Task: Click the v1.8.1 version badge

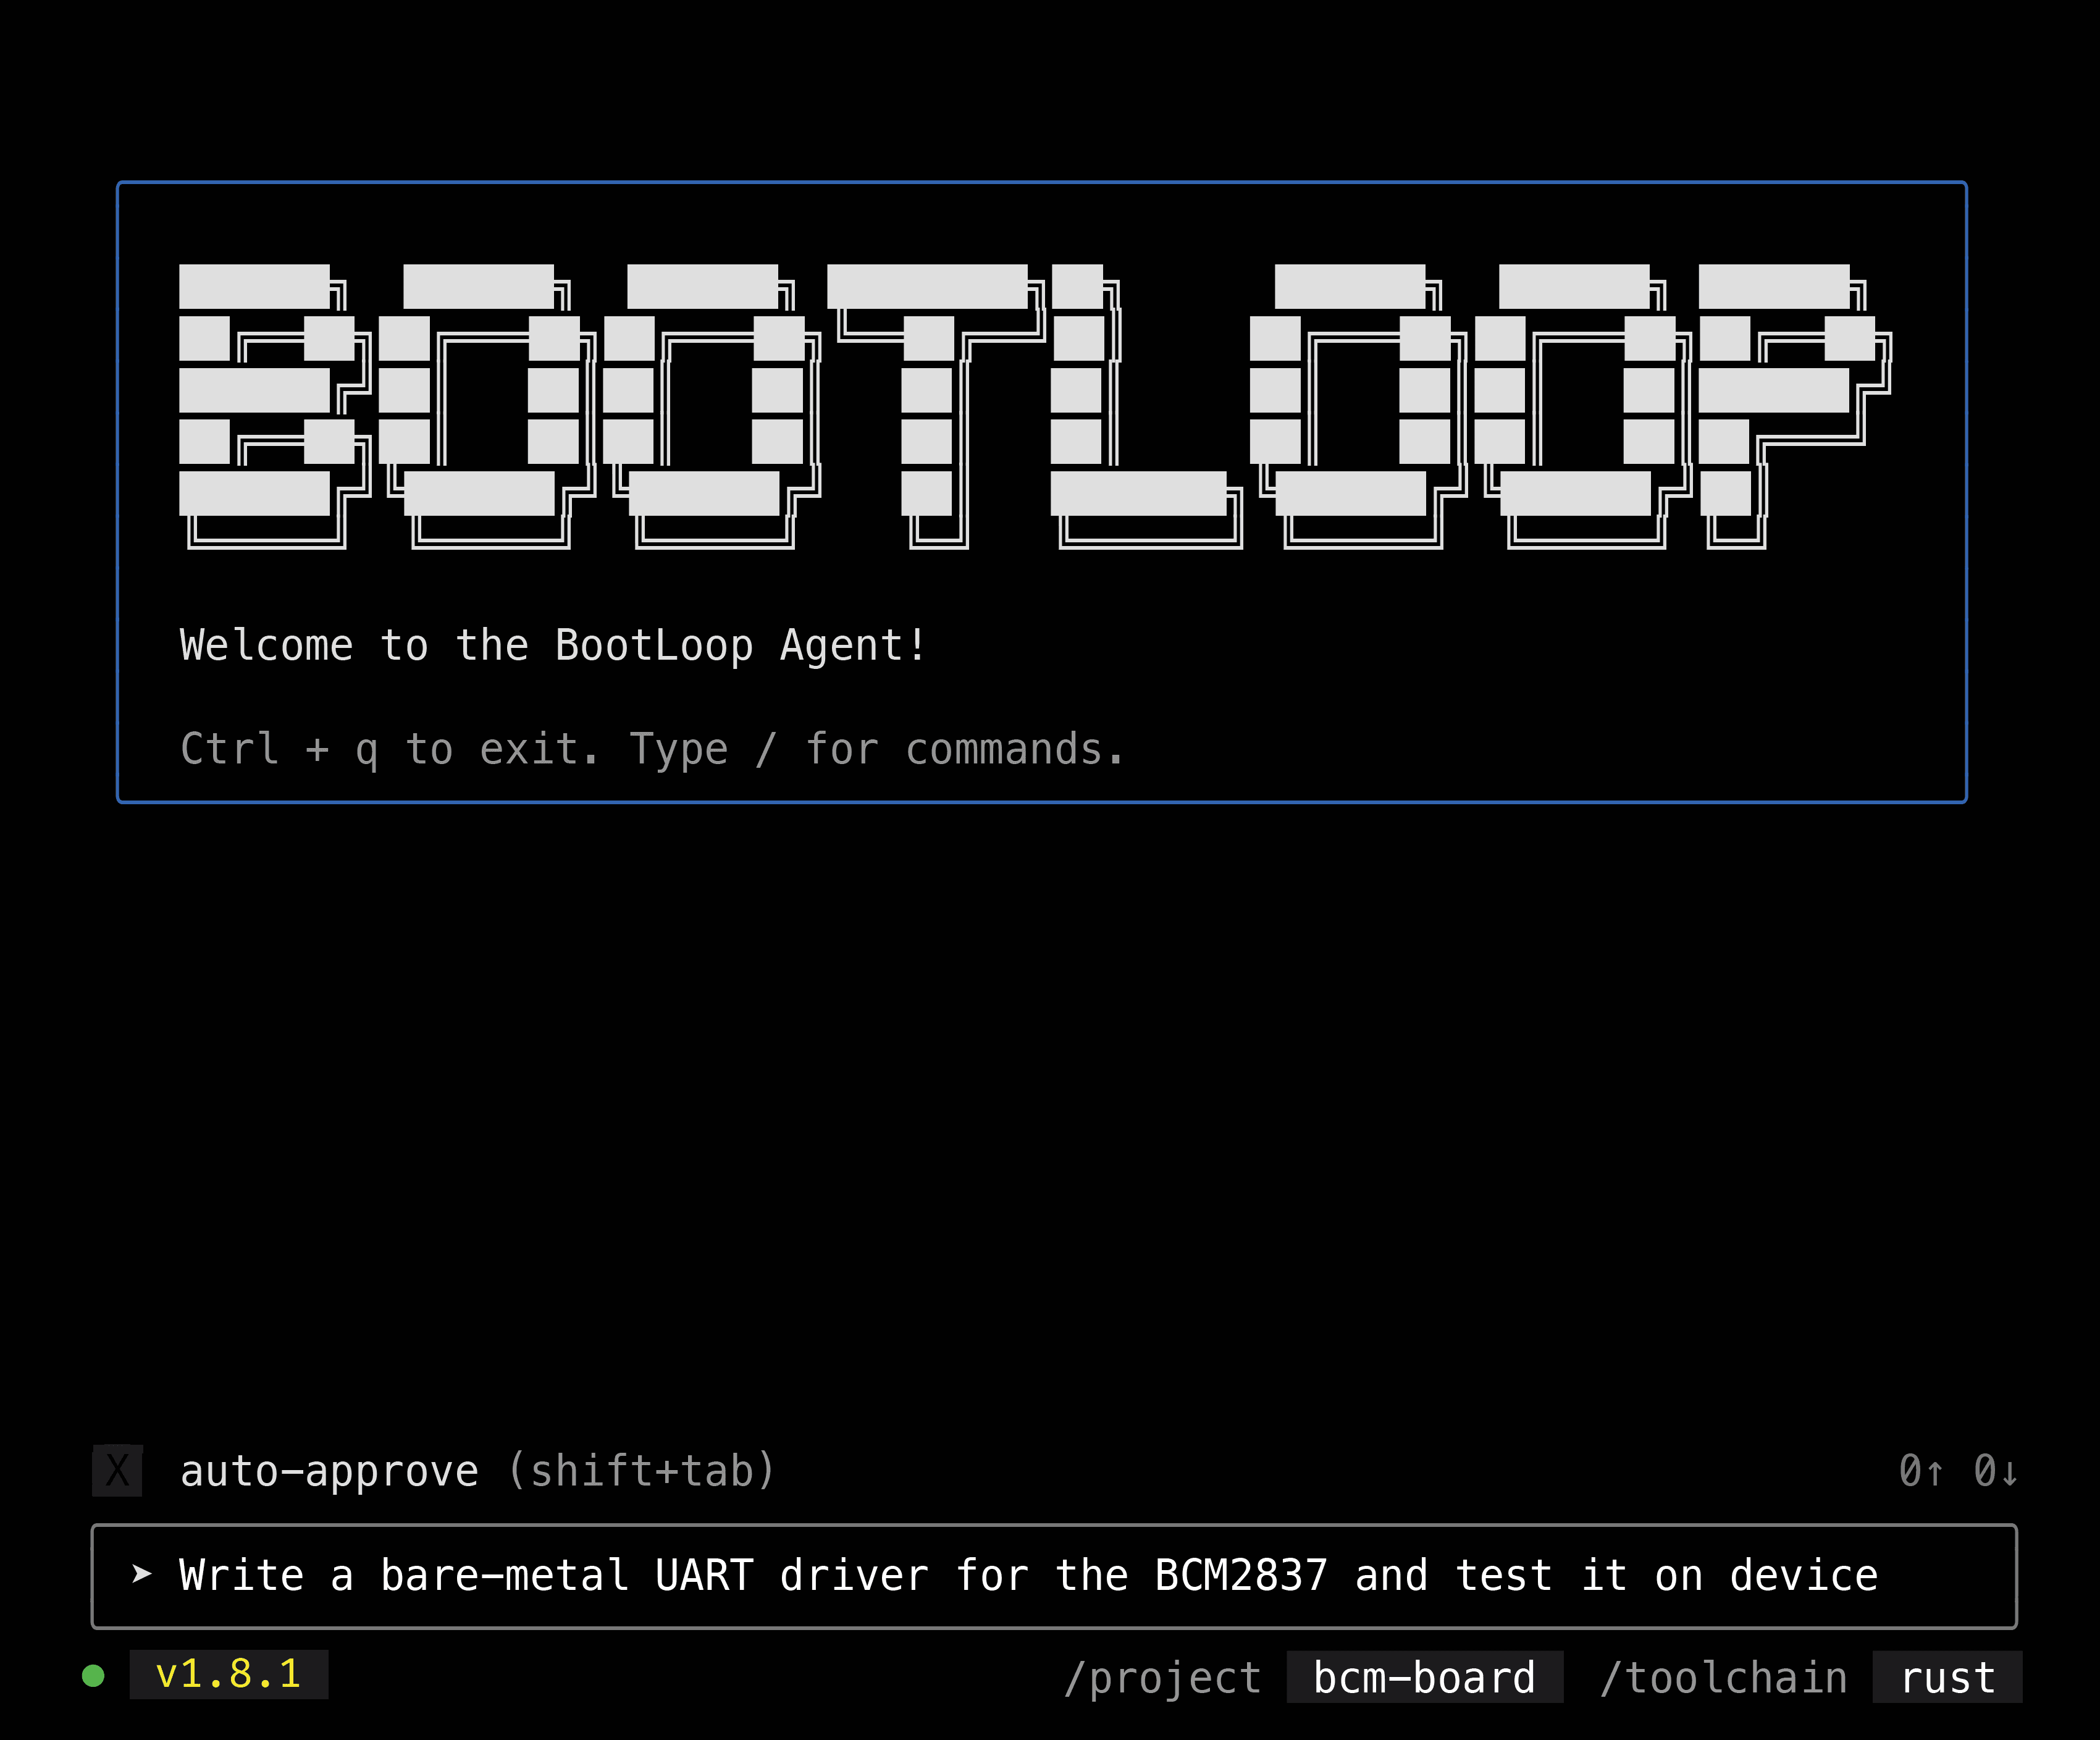Action: [x=229, y=1674]
